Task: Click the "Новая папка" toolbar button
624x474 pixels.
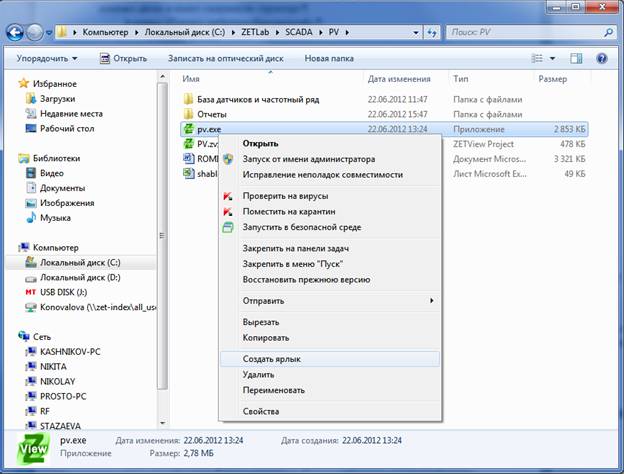Action: [329, 58]
